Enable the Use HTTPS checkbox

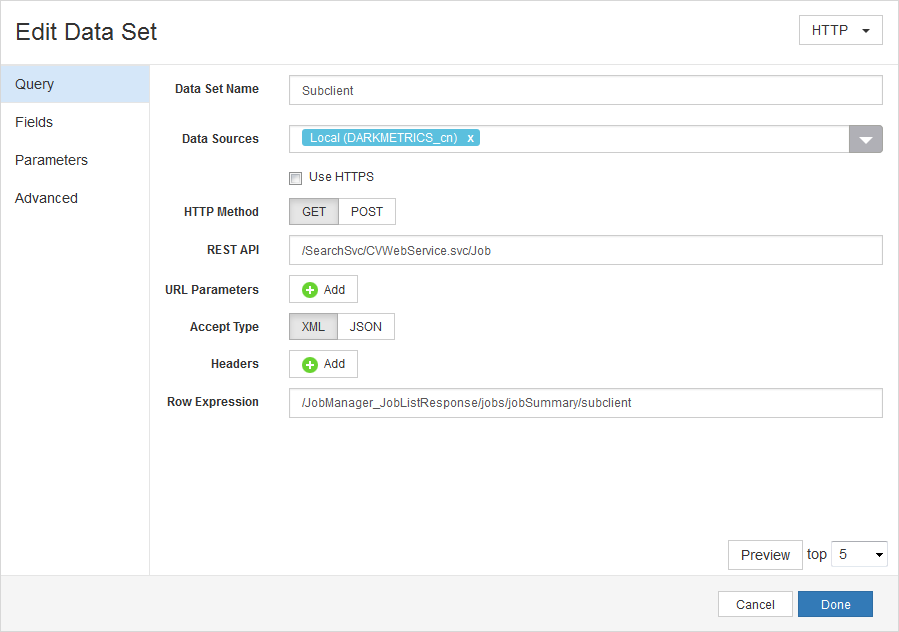click(295, 177)
